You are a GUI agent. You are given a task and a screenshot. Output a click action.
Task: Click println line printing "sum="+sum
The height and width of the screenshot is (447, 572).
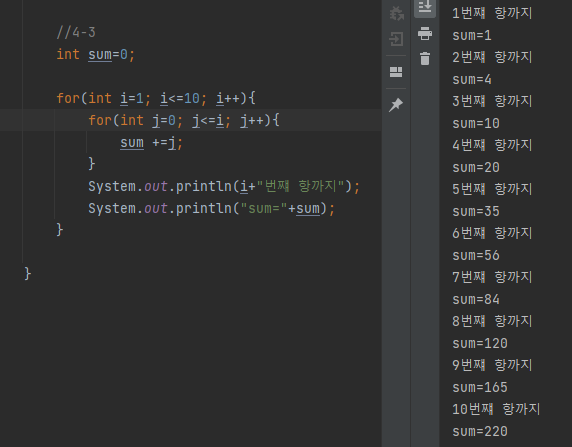tap(211, 208)
